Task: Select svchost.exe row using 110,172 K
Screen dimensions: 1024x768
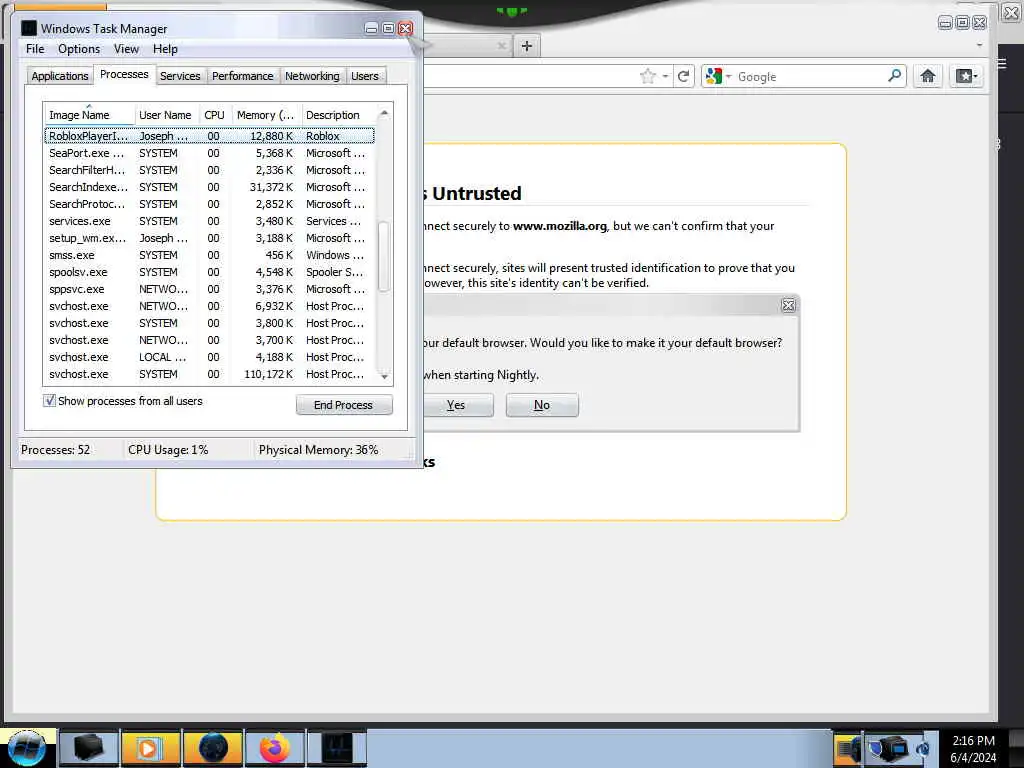Action: pos(209,374)
